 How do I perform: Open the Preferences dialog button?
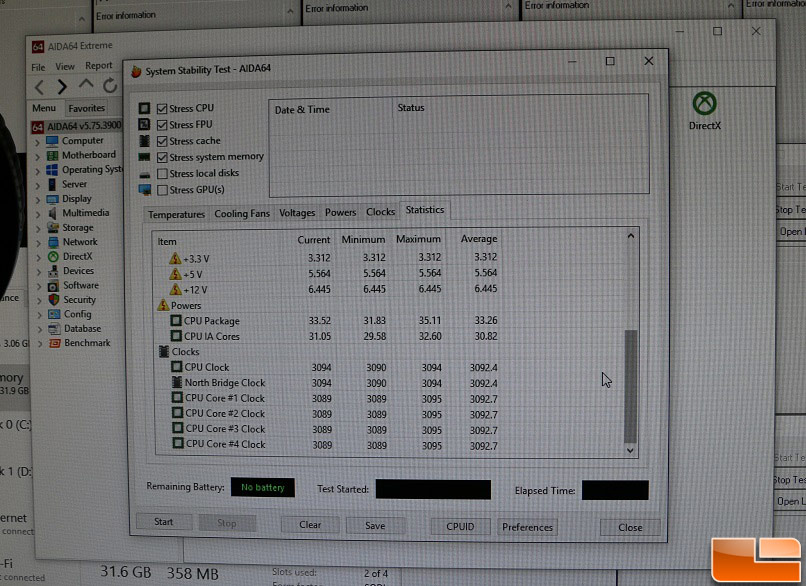click(527, 527)
